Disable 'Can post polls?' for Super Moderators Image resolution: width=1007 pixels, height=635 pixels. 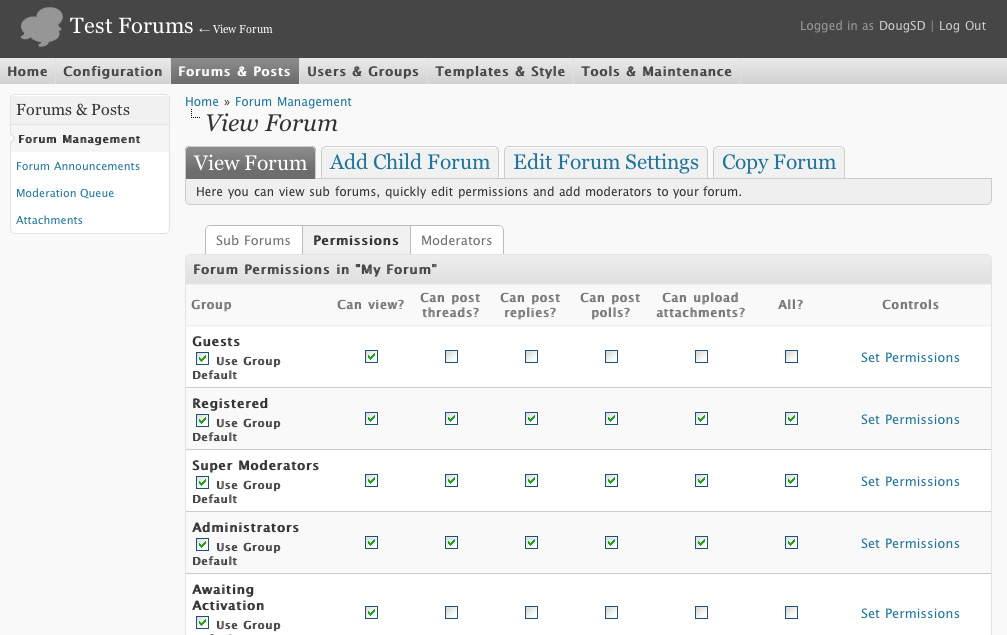point(612,481)
